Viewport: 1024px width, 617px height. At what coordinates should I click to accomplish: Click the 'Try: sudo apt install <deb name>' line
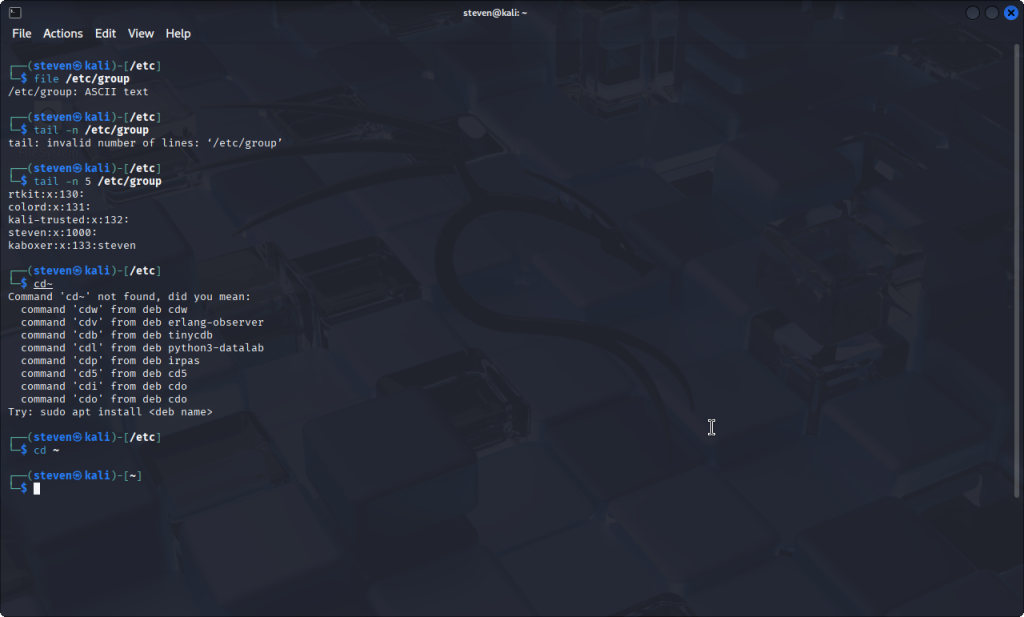[x=110, y=412]
